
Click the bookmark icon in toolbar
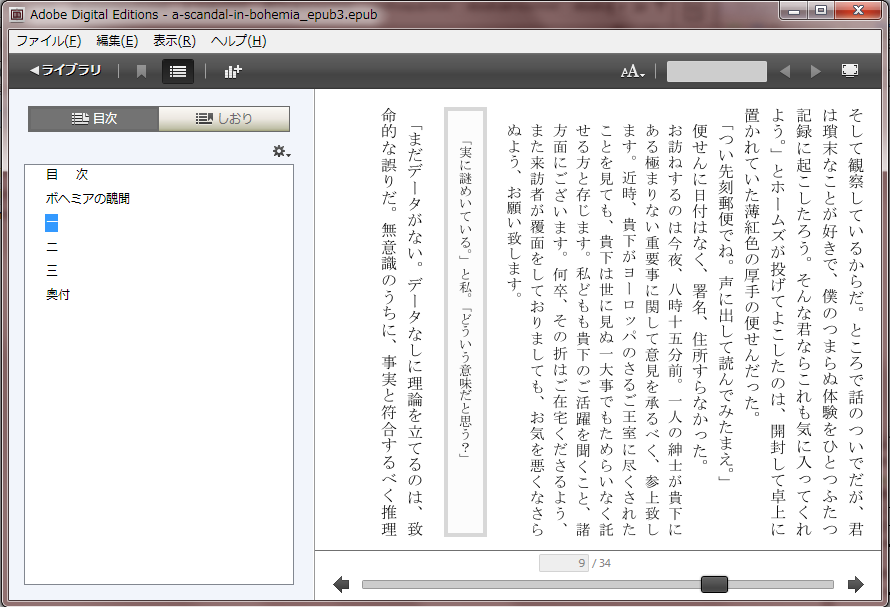(x=141, y=71)
